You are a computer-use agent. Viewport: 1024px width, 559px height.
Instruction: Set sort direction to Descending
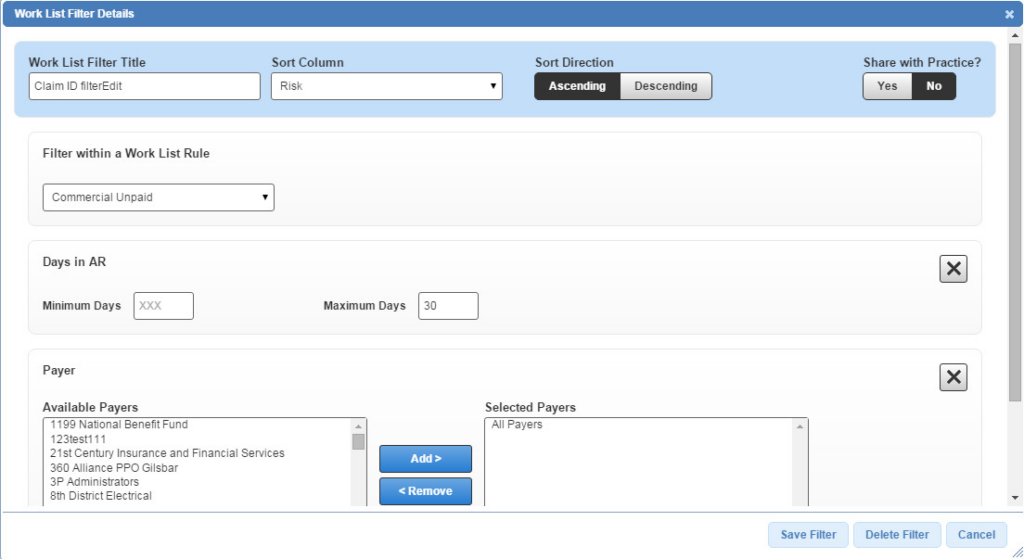click(665, 86)
